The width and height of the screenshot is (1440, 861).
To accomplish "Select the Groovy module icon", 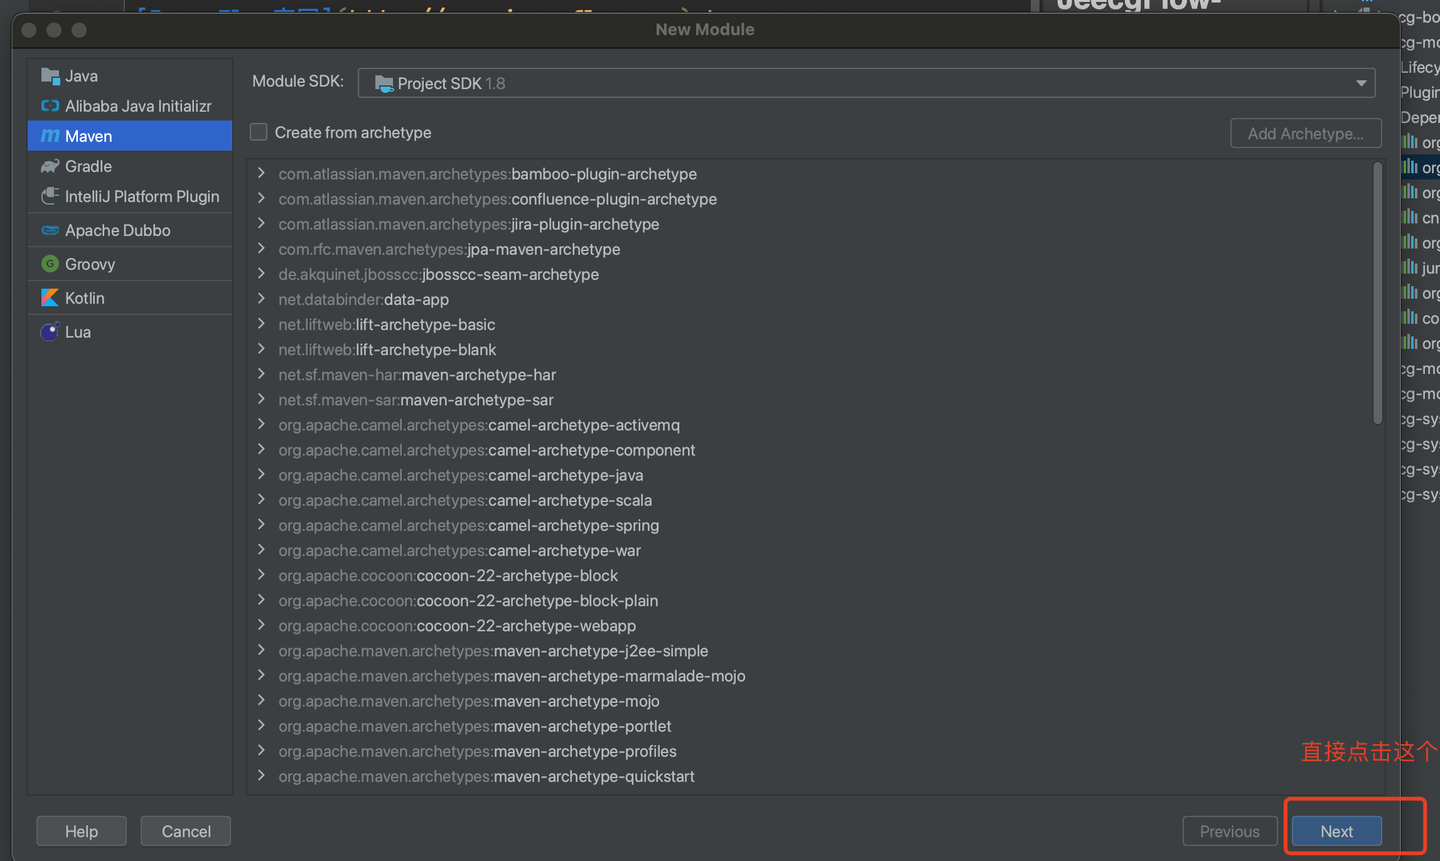I will [x=50, y=264].
